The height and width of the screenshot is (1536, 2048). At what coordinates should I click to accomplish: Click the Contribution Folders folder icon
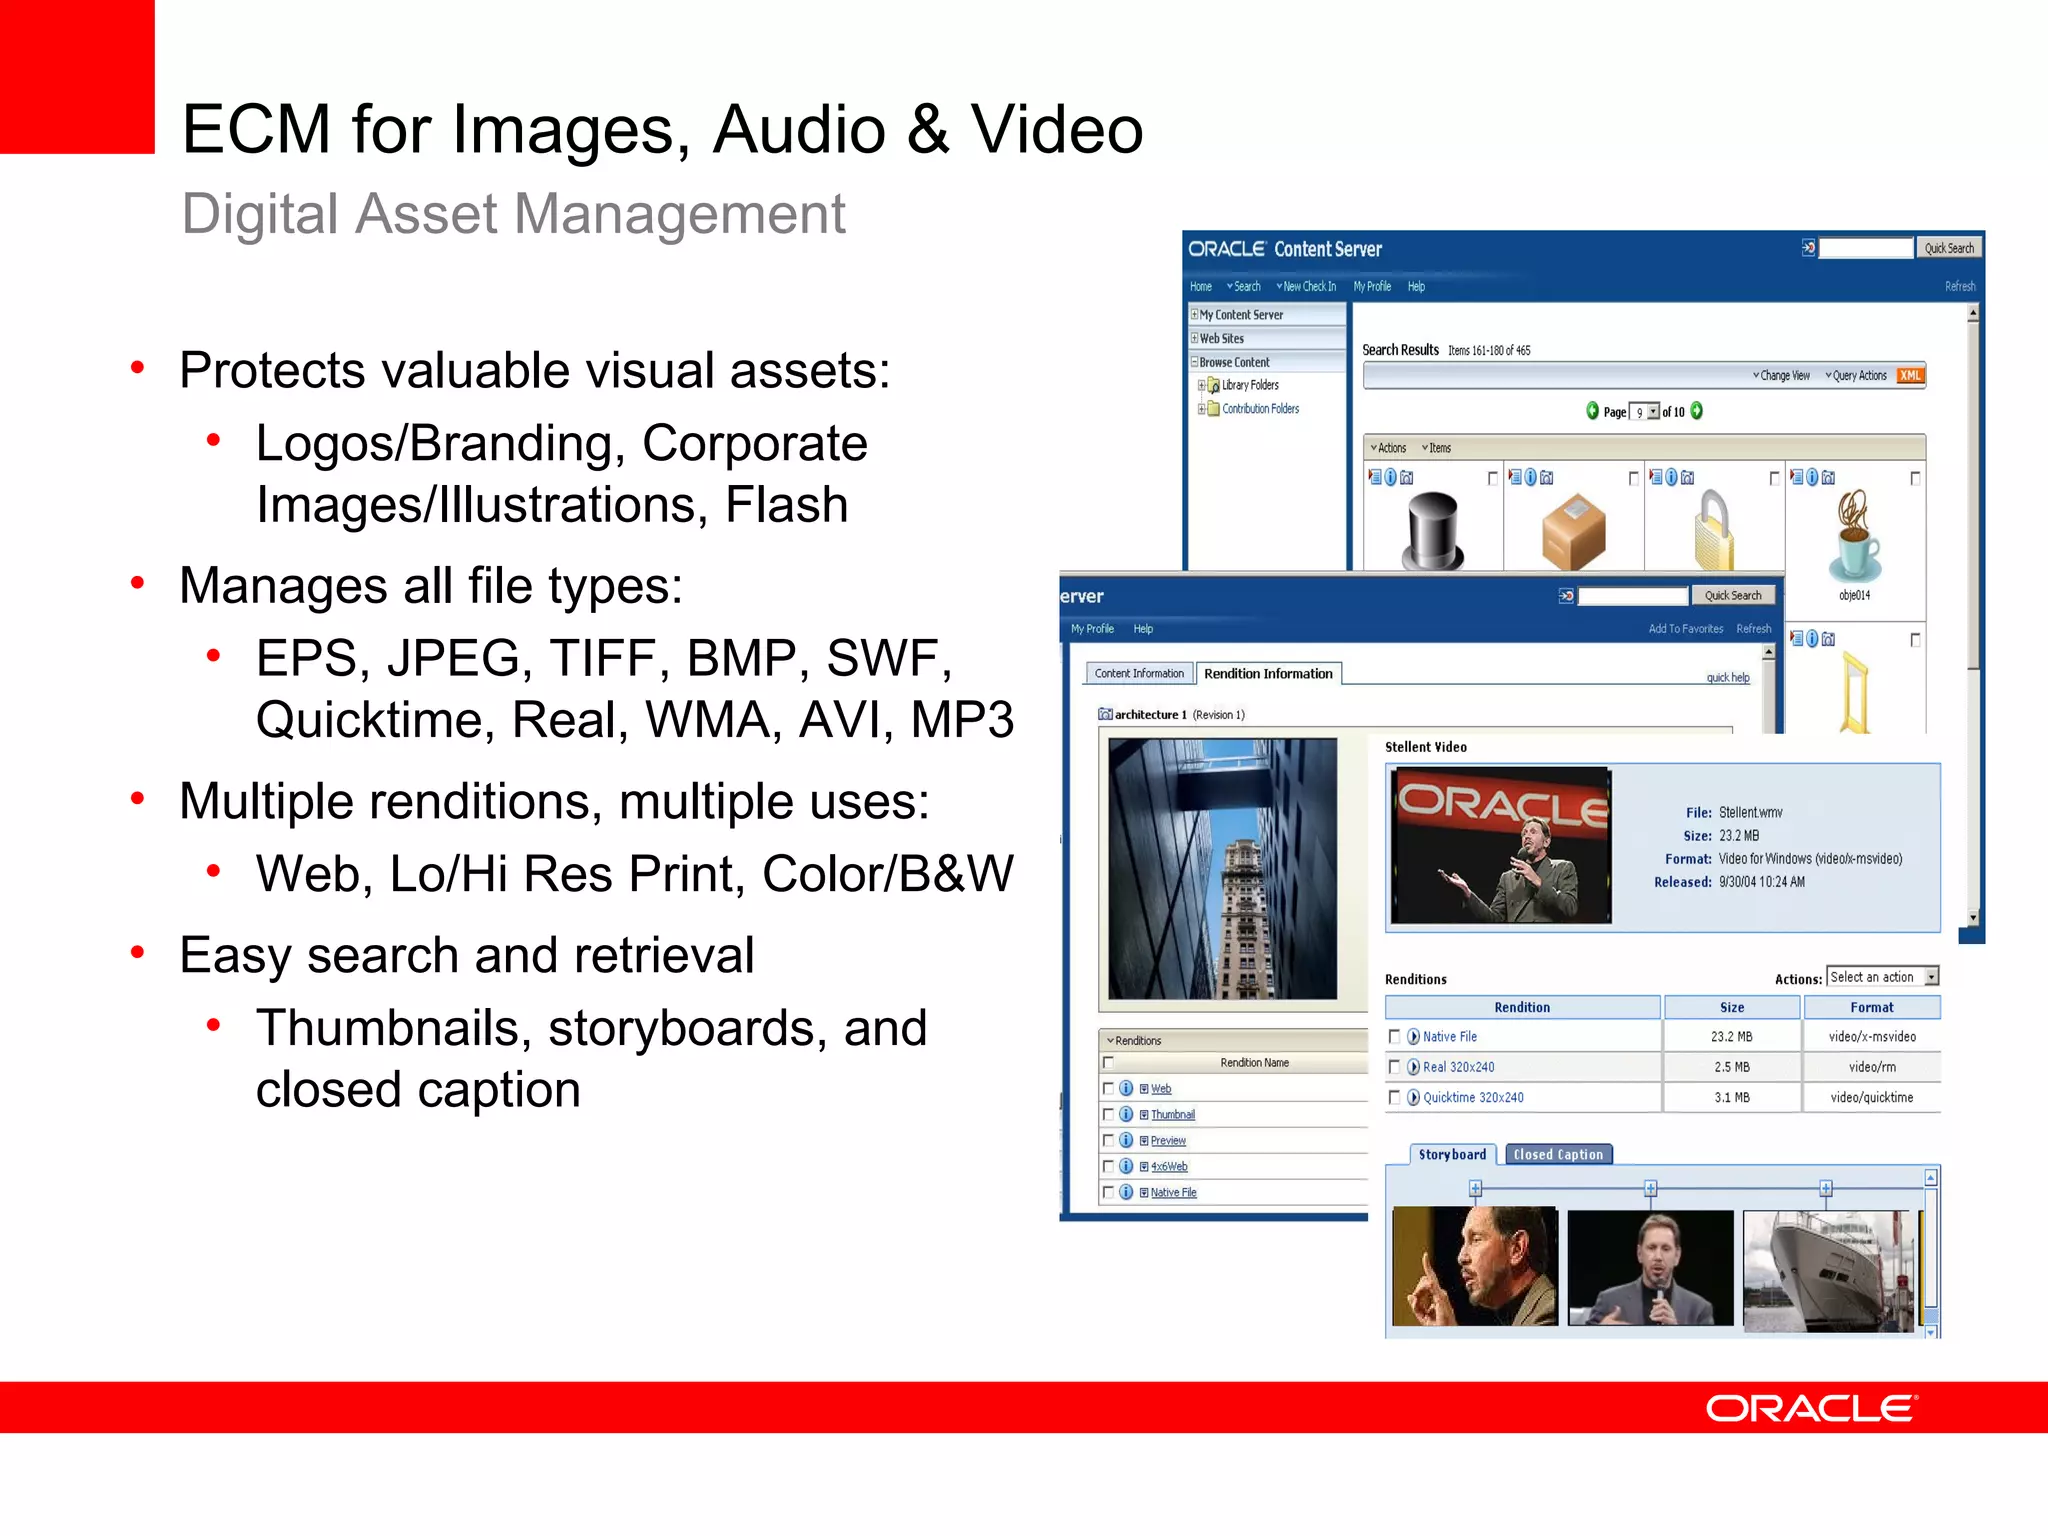pyautogui.click(x=1213, y=408)
